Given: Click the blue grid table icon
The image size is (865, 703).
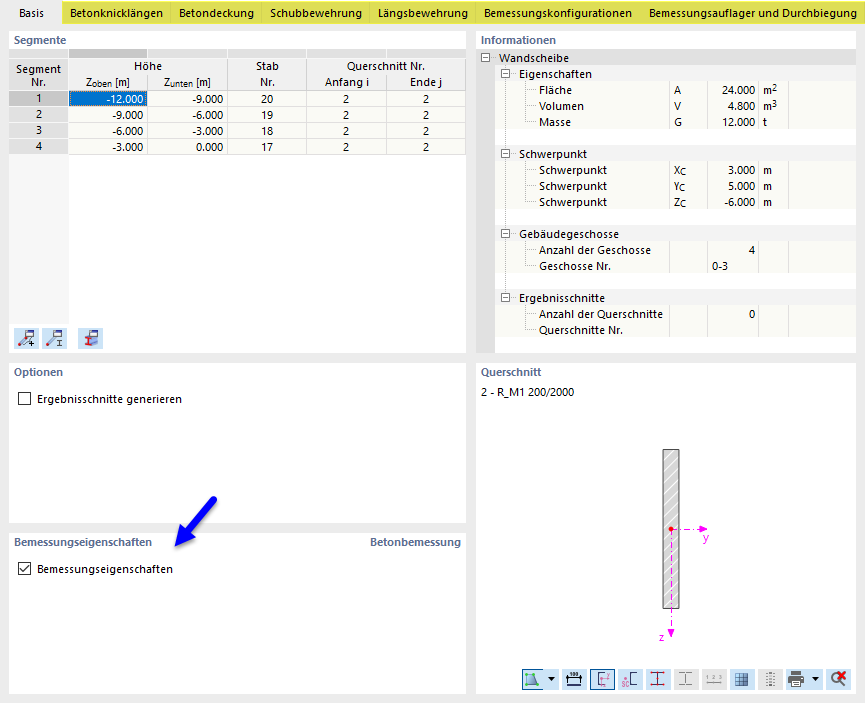Looking at the screenshot, I should tap(742, 679).
